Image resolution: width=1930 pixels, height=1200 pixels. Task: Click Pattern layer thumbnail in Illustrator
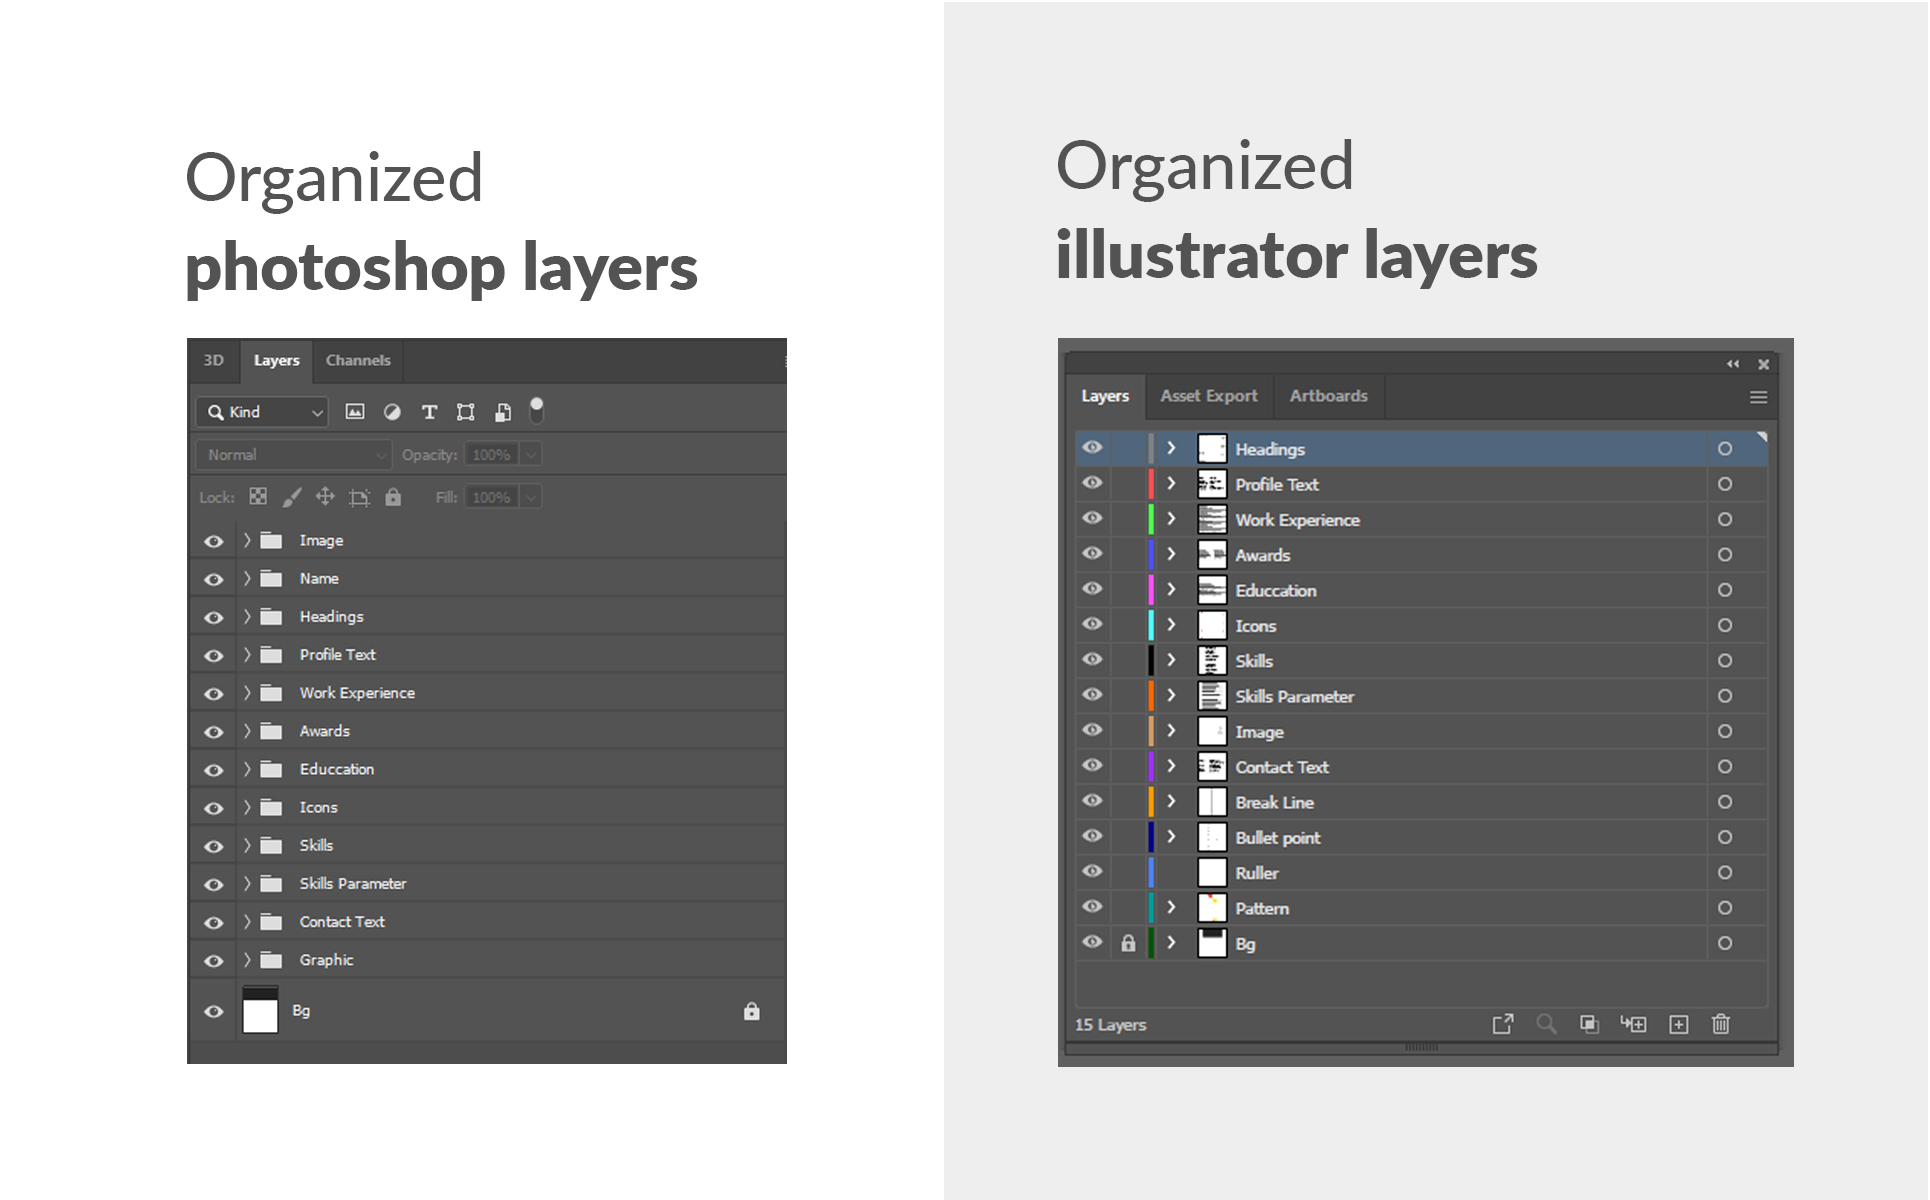[x=1212, y=908]
